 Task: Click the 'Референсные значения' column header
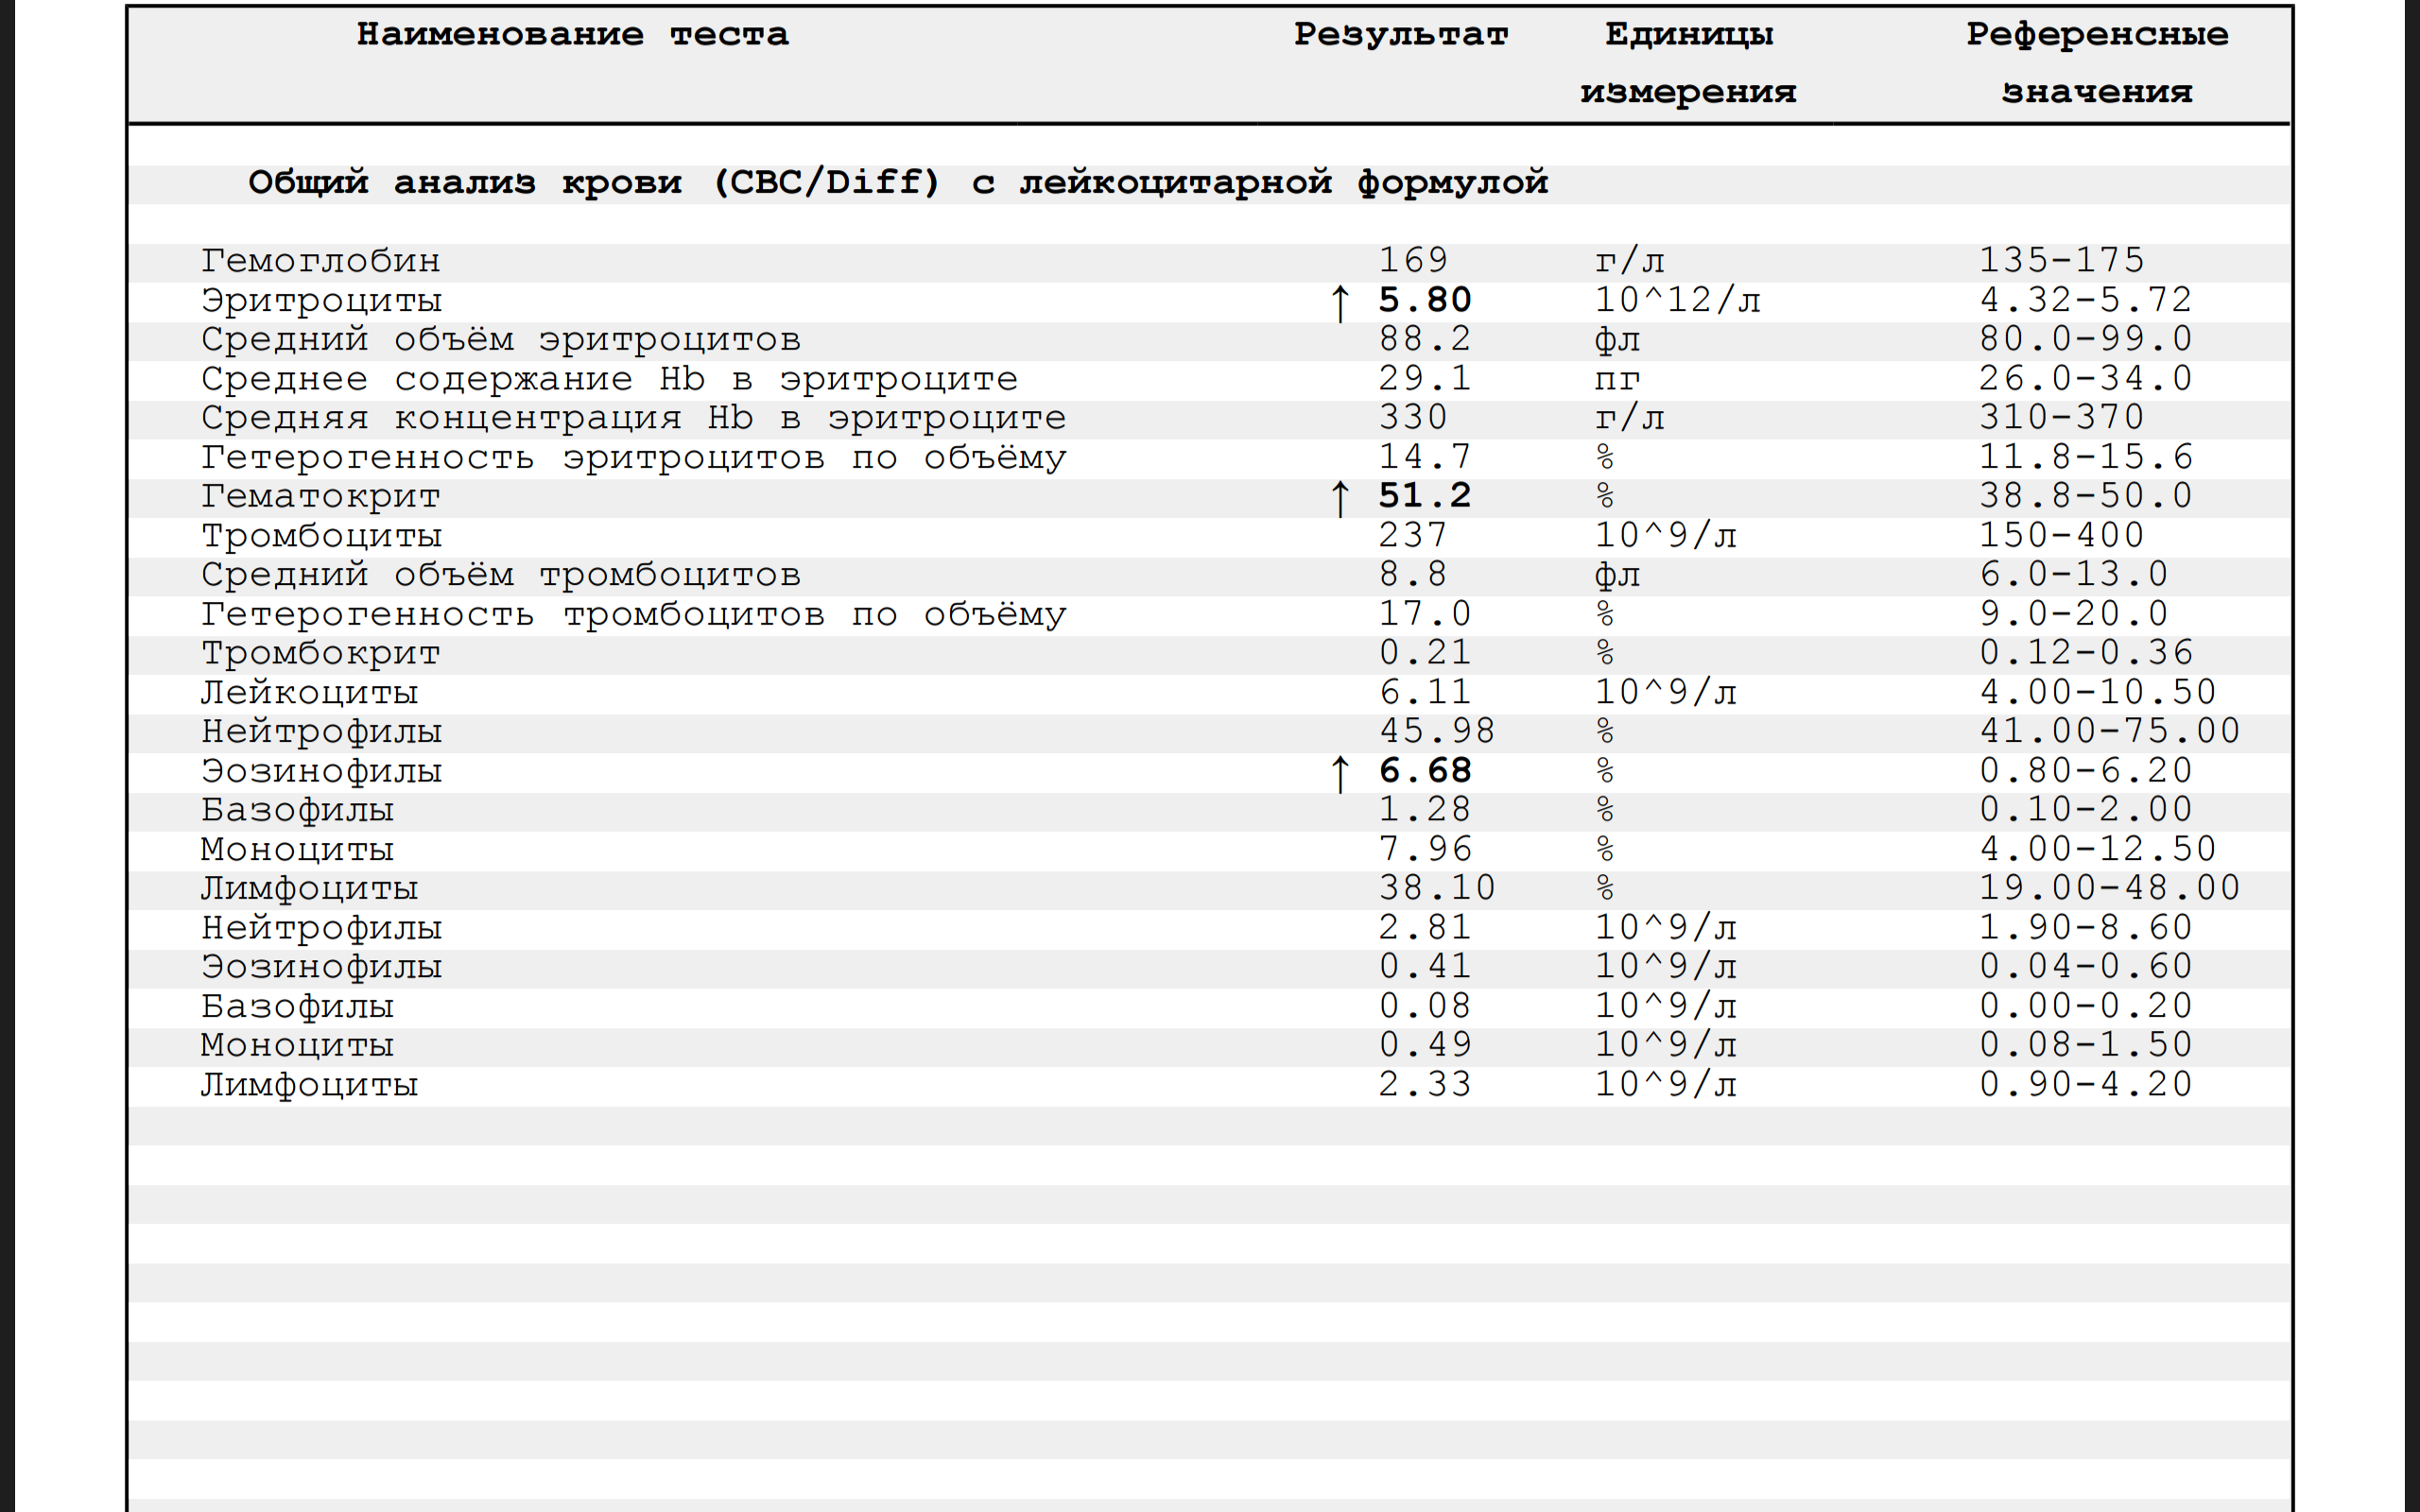2096,62
